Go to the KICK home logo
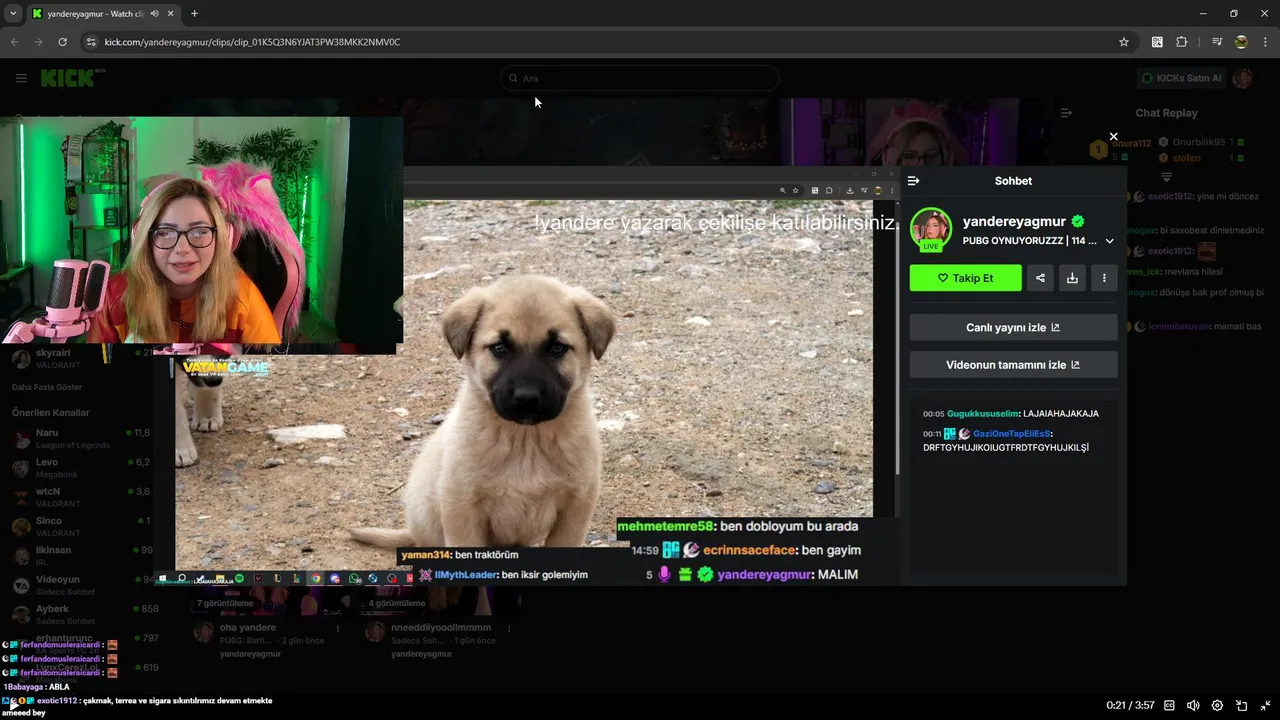 (x=68, y=78)
